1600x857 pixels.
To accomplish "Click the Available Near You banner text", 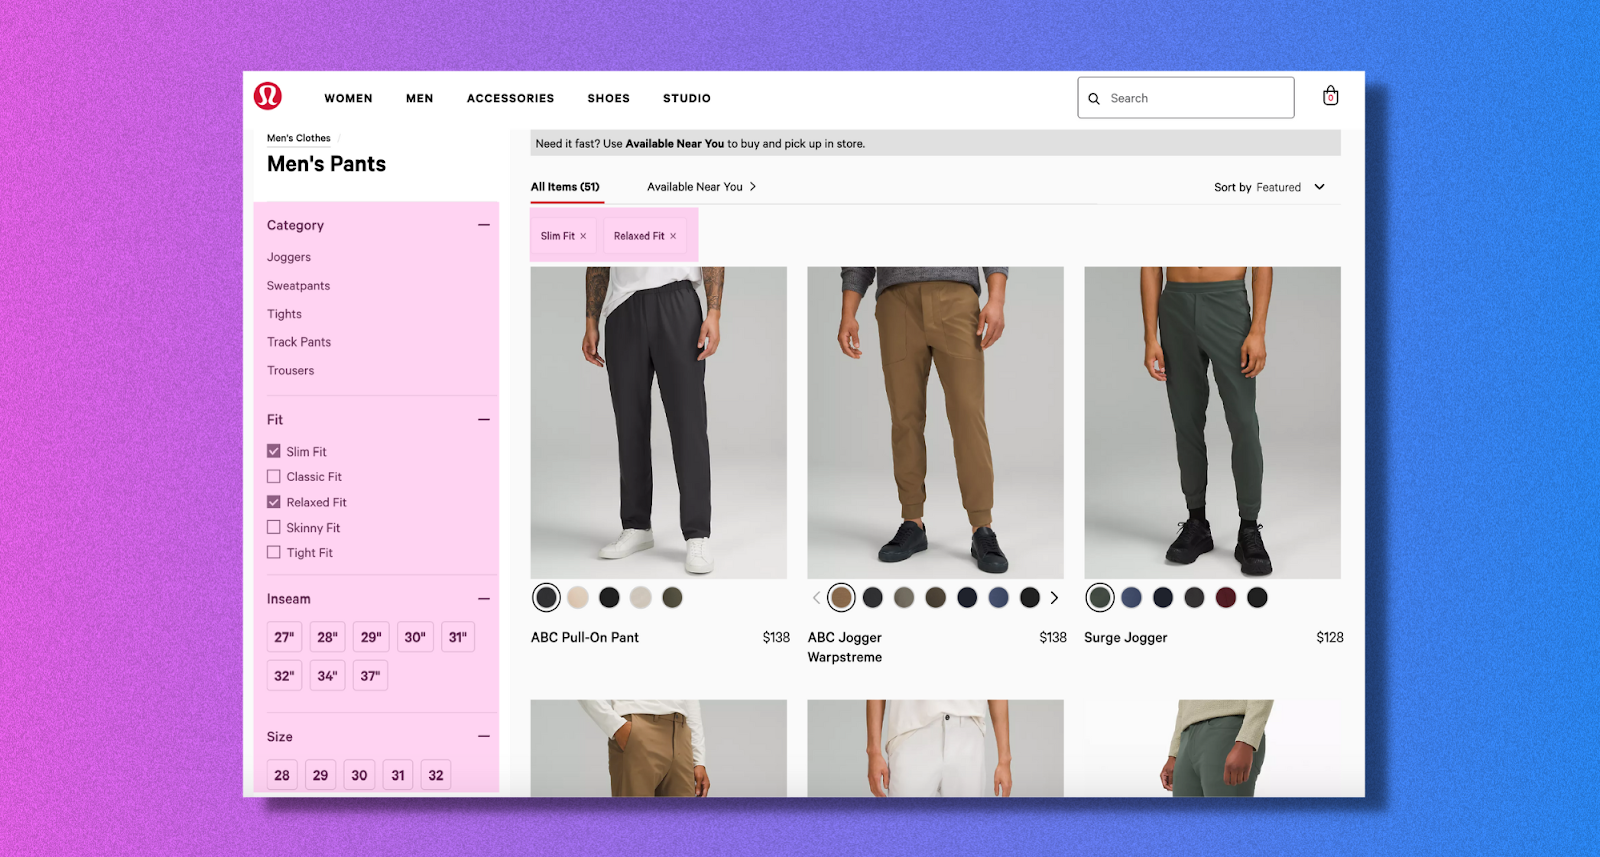I will pyautogui.click(x=675, y=144).
